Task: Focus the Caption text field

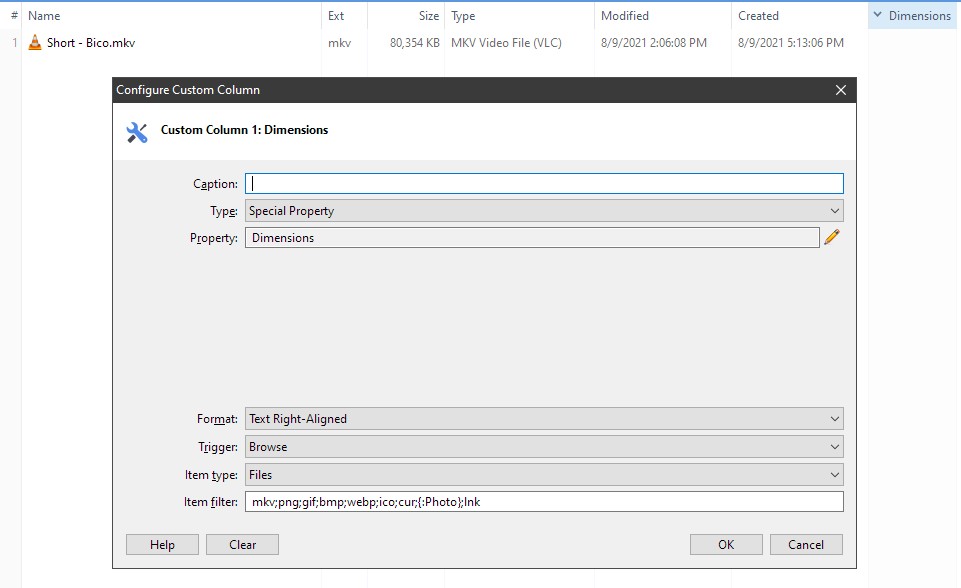Action: coord(544,184)
